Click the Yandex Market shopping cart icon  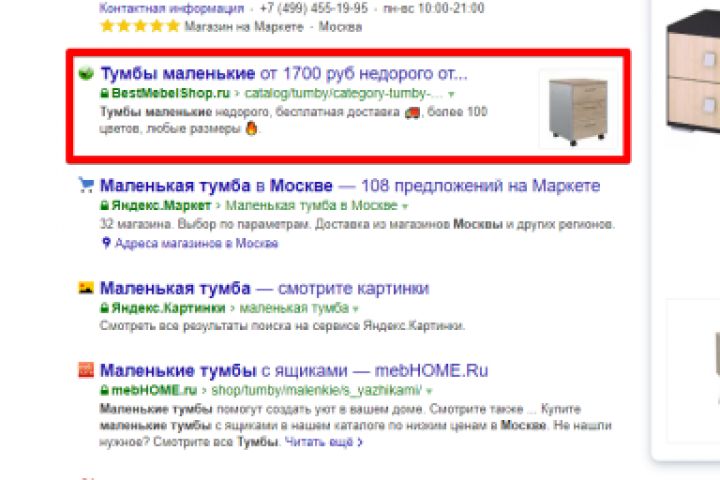point(86,185)
